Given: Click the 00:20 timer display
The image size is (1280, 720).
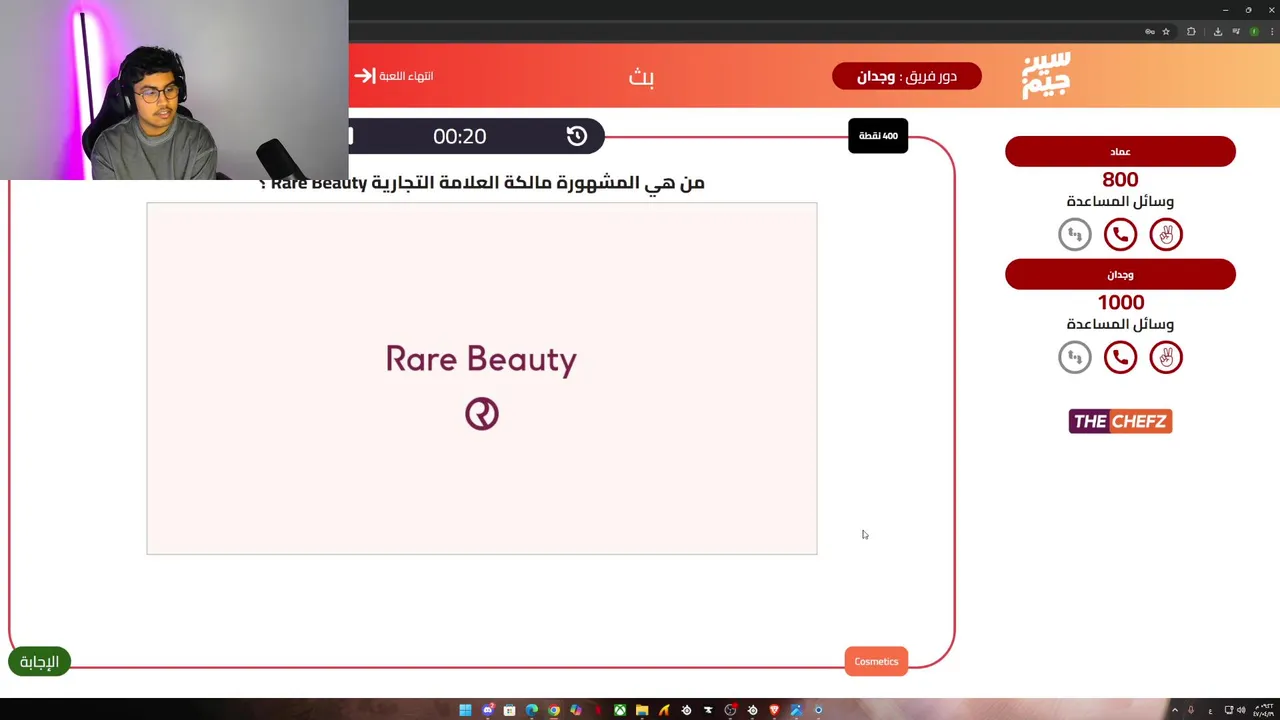Looking at the screenshot, I should click(459, 136).
